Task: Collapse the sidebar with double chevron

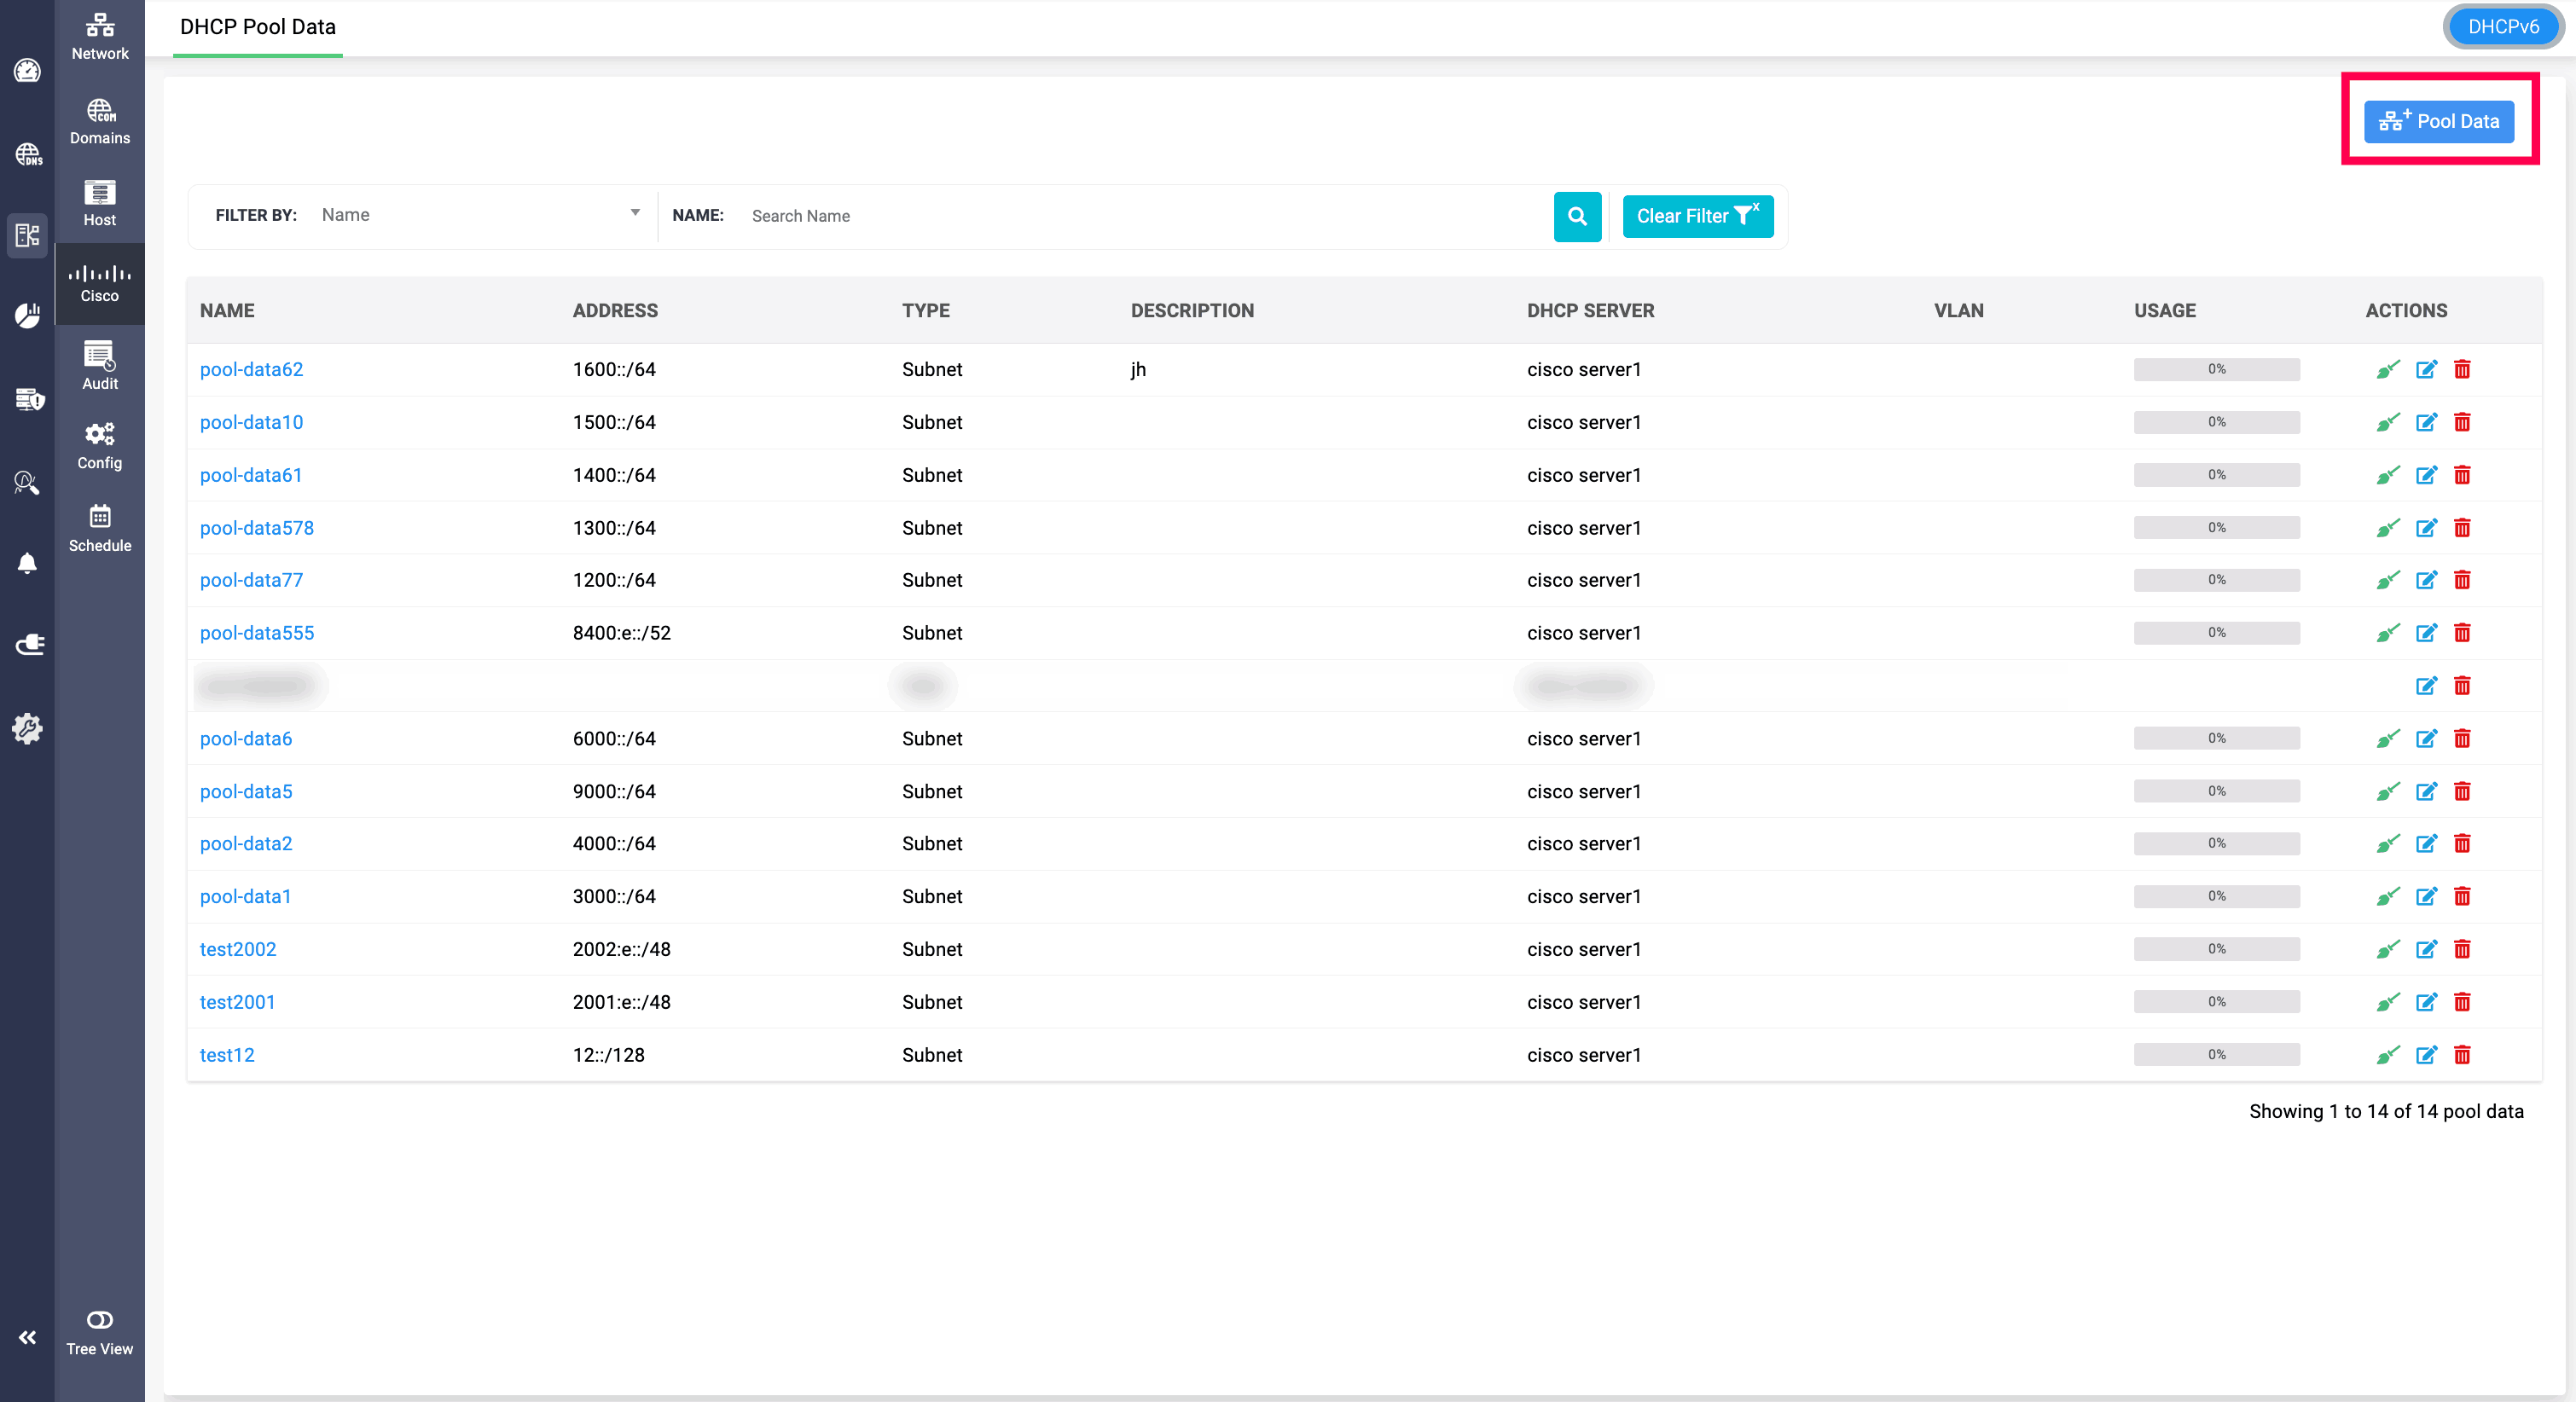Action: click(x=27, y=1337)
